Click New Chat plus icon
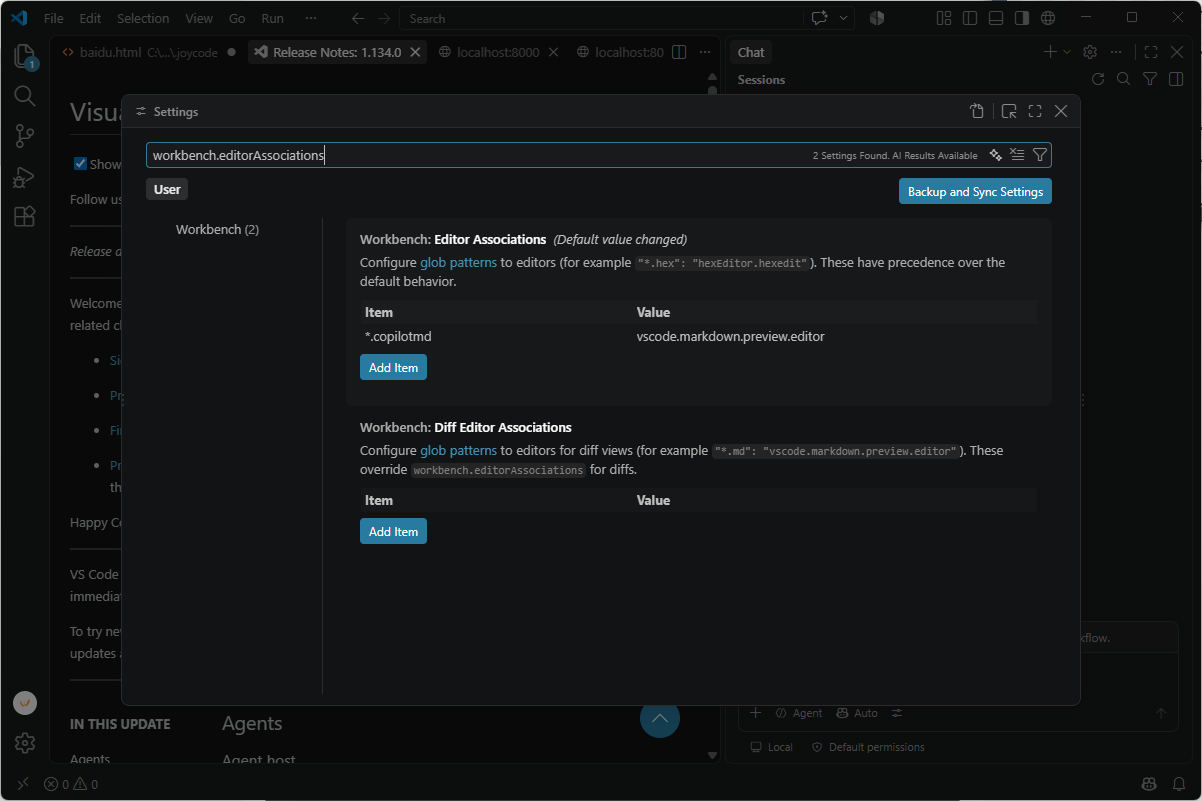1202x801 pixels. pos(1050,52)
